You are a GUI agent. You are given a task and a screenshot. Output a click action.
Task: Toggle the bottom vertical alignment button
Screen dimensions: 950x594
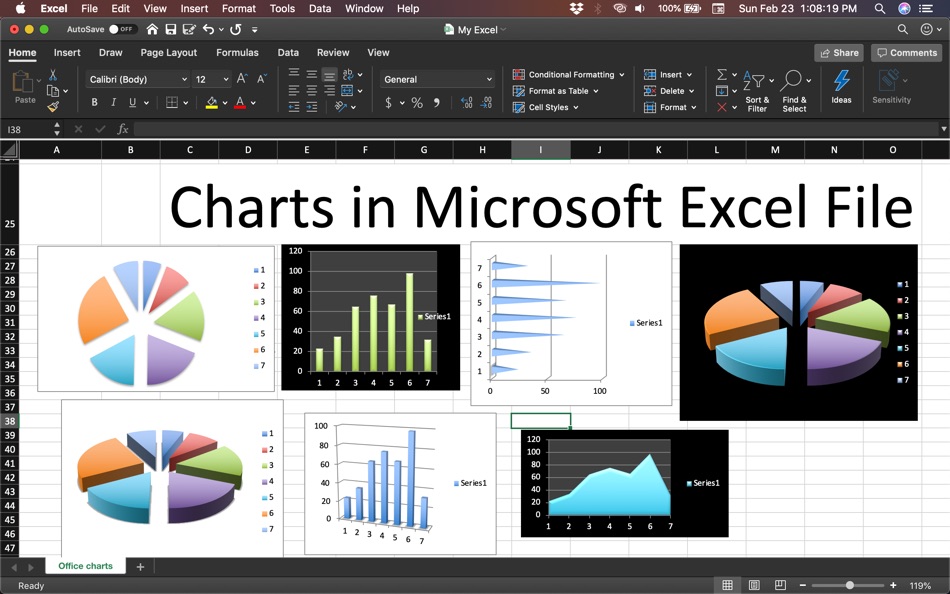(329, 75)
